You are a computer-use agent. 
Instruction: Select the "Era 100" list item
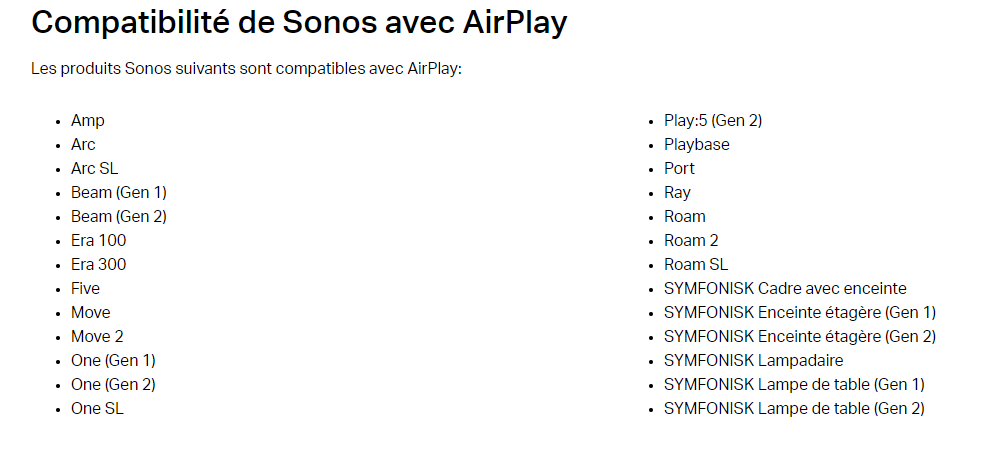point(98,241)
